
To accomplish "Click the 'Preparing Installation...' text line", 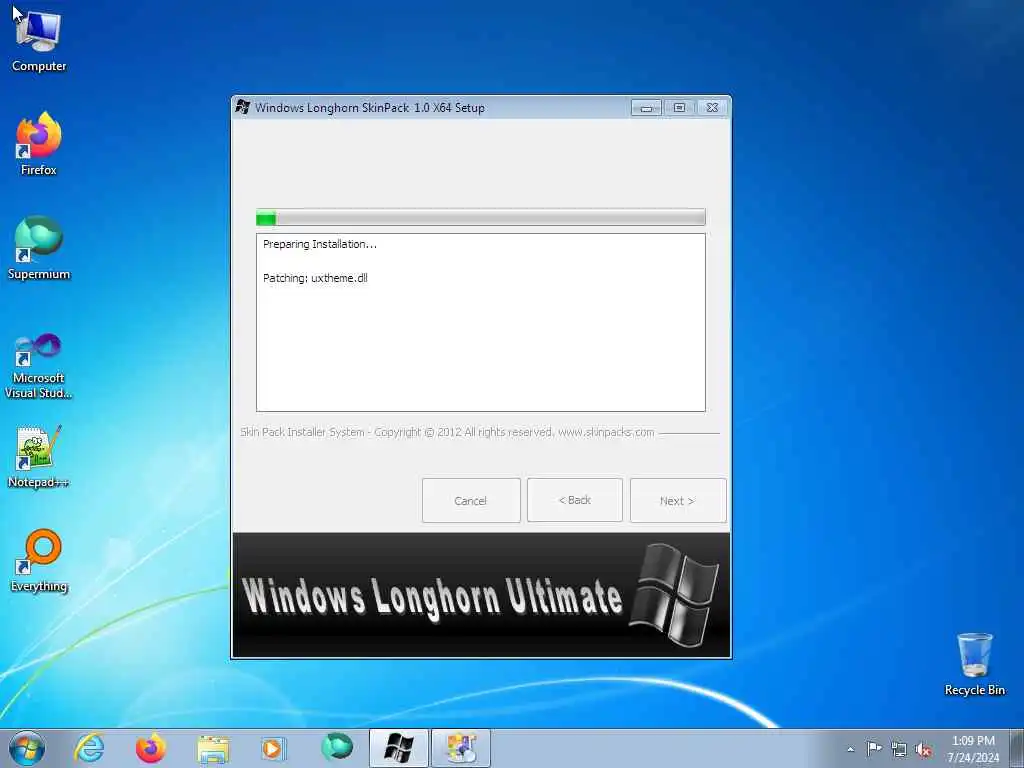I will point(319,244).
